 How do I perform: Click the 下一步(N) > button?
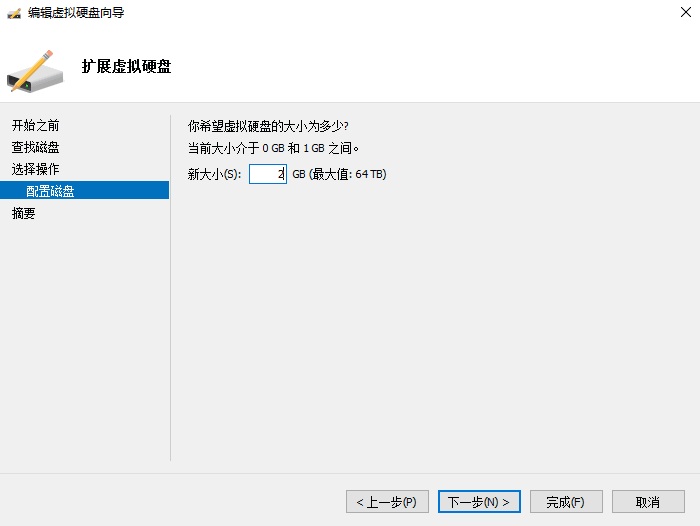click(479, 502)
